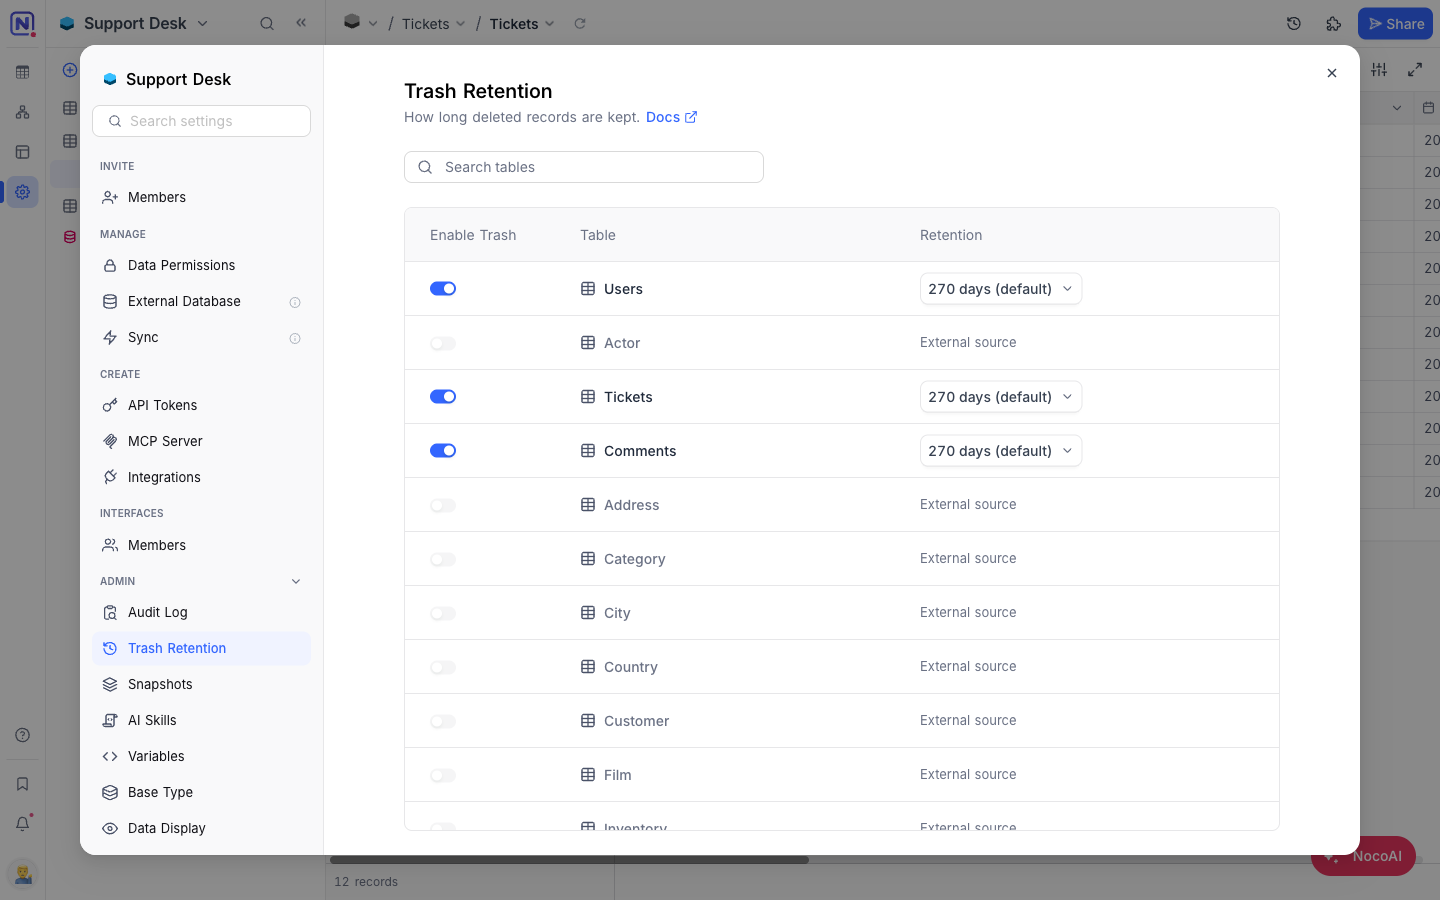
Task: Open bookmark icon in left rail
Action: click(22, 784)
